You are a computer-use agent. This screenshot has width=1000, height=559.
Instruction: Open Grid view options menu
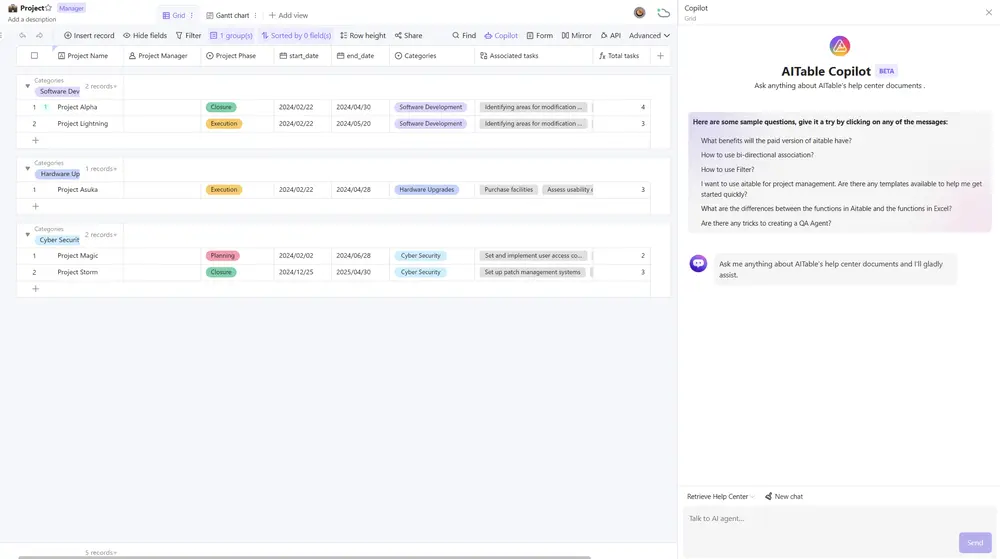pyautogui.click(x=191, y=15)
